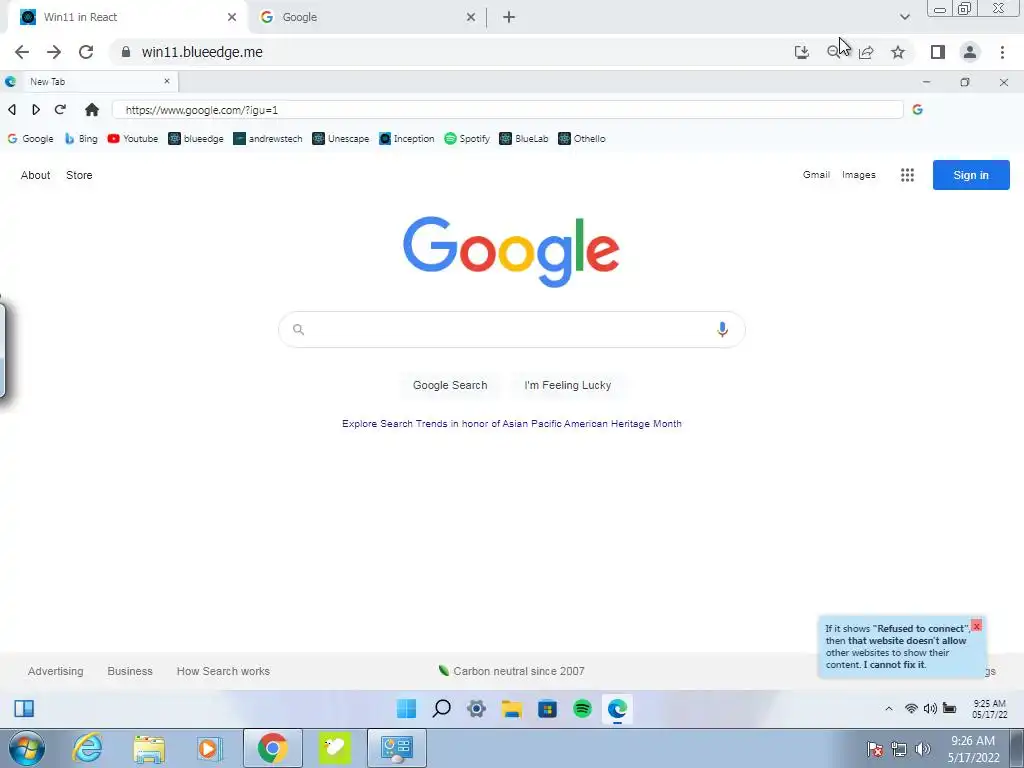Bookmark this page with the star icon
The width and height of the screenshot is (1024, 768).
pyautogui.click(x=898, y=52)
